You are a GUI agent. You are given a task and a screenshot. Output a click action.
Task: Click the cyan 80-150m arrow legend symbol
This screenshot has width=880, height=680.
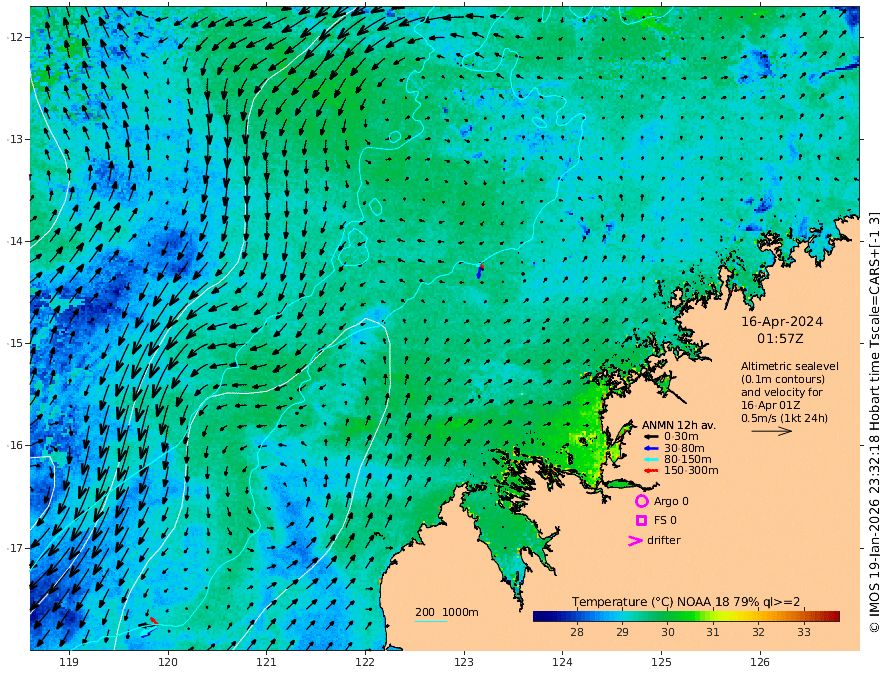point(651,460)
